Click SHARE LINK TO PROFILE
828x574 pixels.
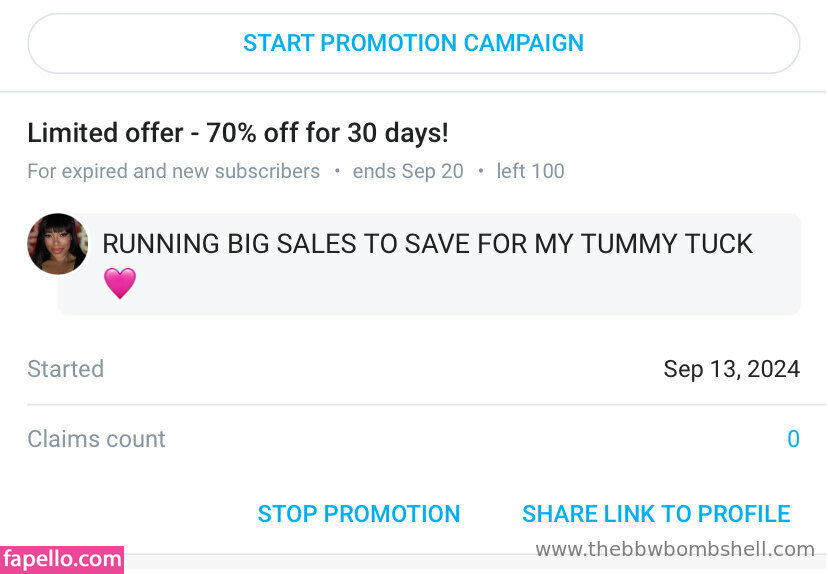point(656,514)
